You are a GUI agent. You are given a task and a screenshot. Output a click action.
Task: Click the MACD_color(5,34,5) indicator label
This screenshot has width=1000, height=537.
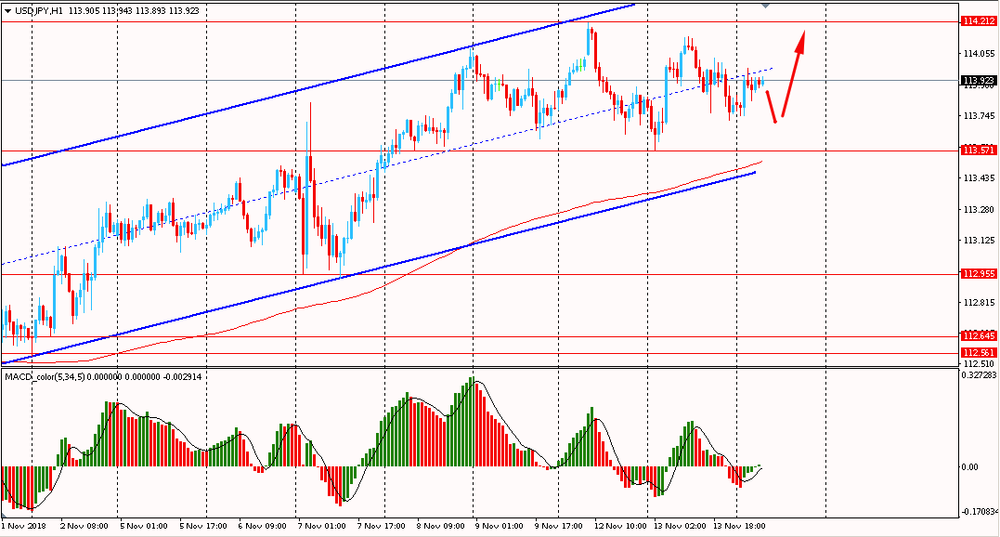[x=44, y=377]
